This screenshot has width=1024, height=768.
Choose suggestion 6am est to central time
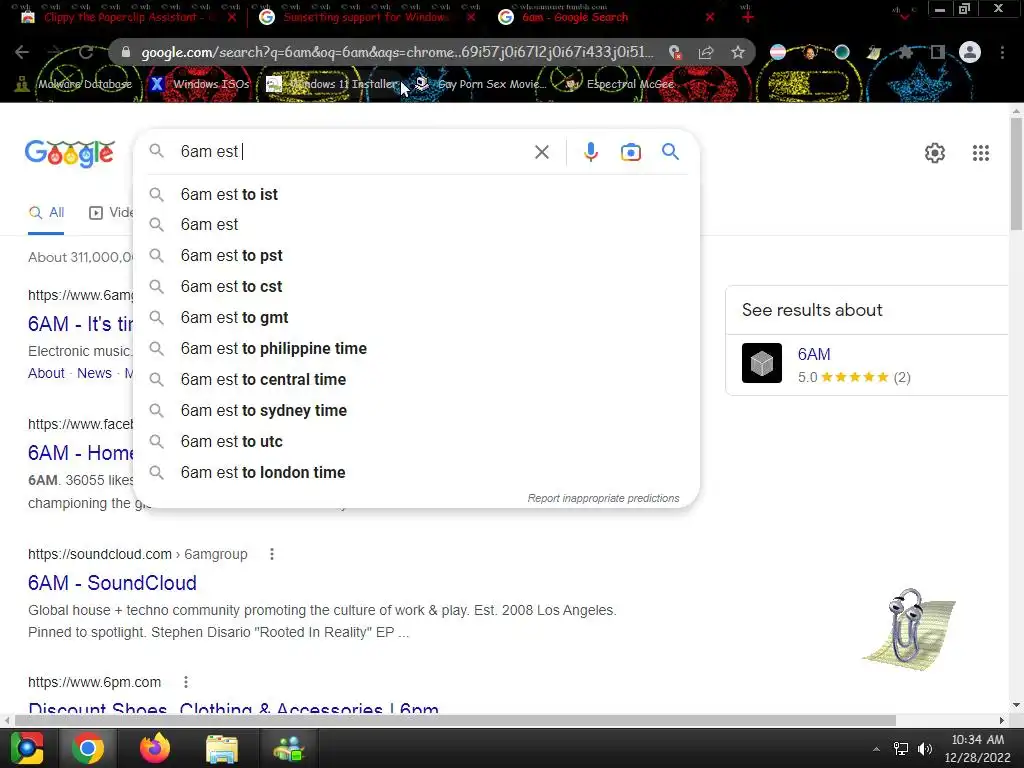(x=417, y=379)
